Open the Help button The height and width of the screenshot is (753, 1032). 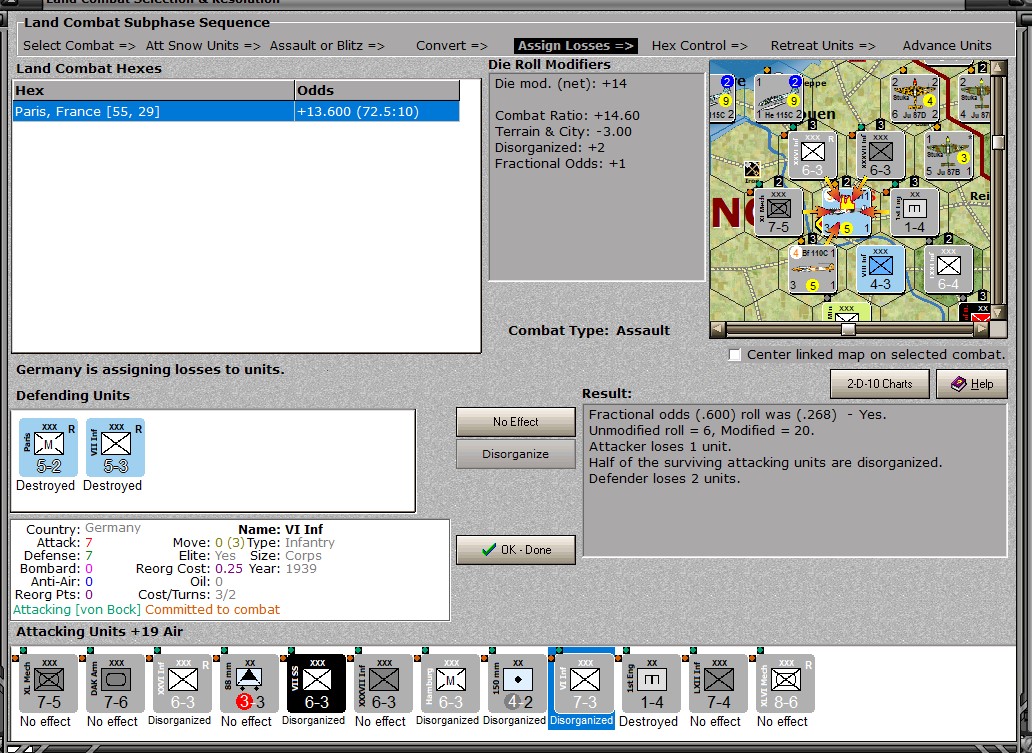click(x=971, y=384)
